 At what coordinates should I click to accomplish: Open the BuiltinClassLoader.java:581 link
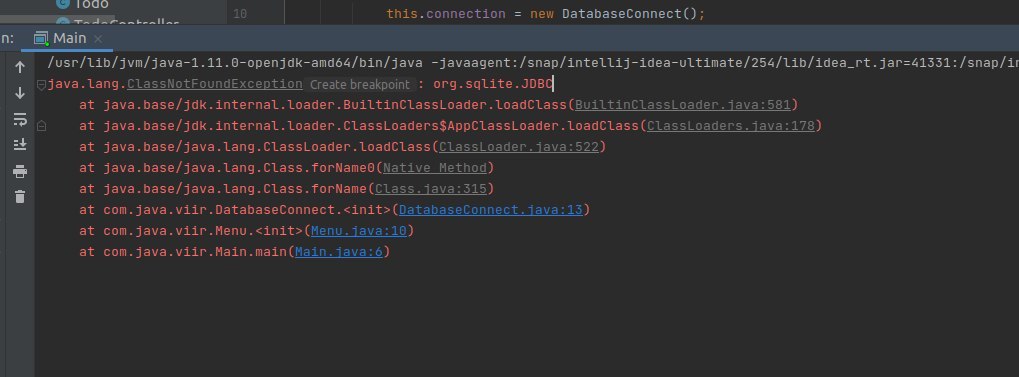tap(682, 105)
